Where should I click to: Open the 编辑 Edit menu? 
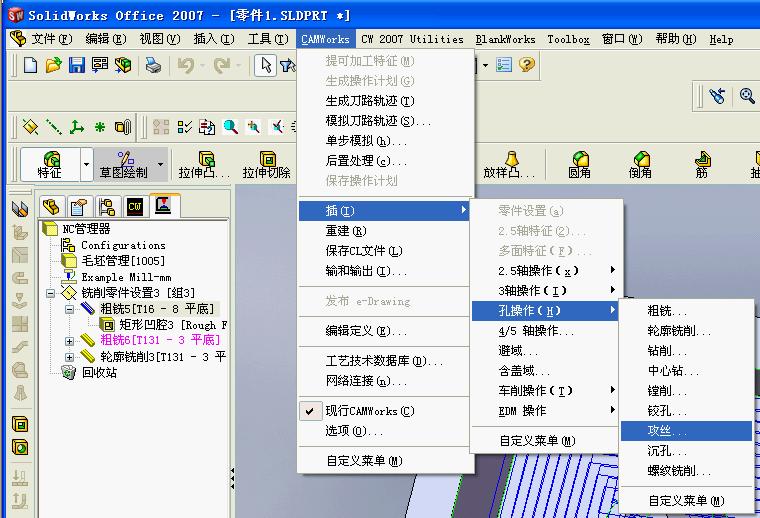click(106, 39)
